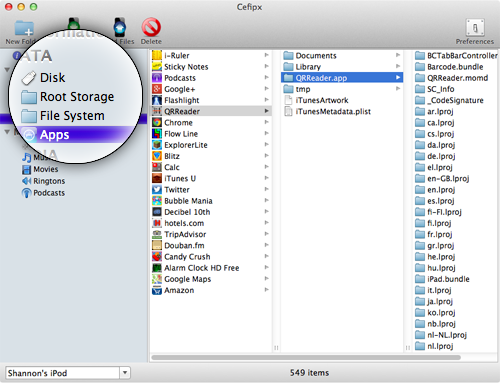Click the Flow Line app icon
Screen dimensions: 500x383
pos(157,134)
